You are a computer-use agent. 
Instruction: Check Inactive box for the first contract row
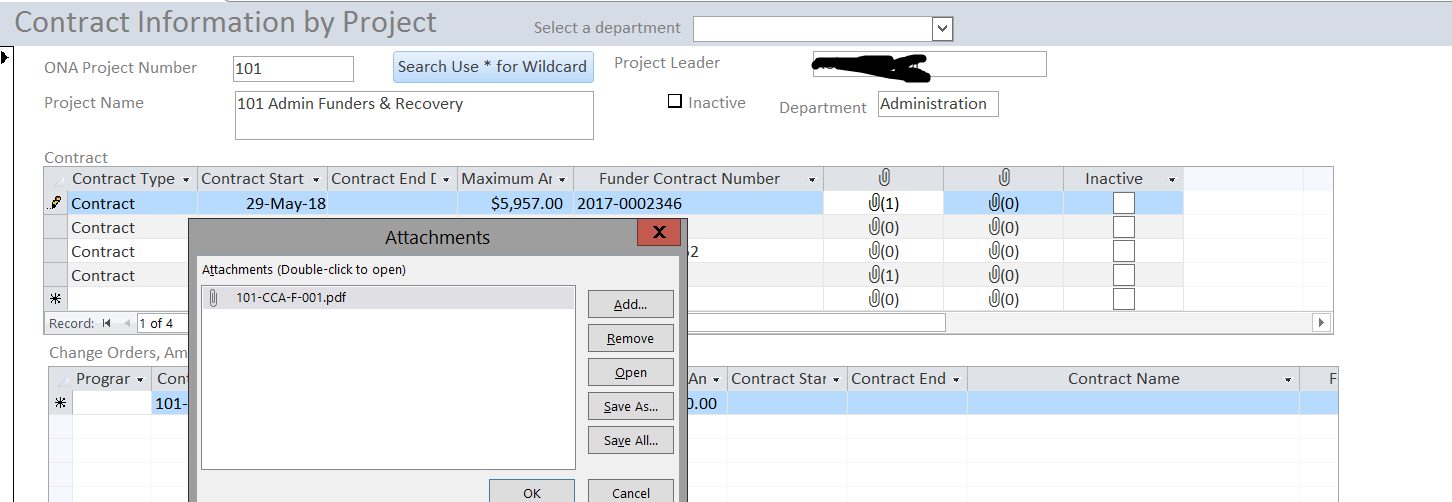[x=1124, y=203]
